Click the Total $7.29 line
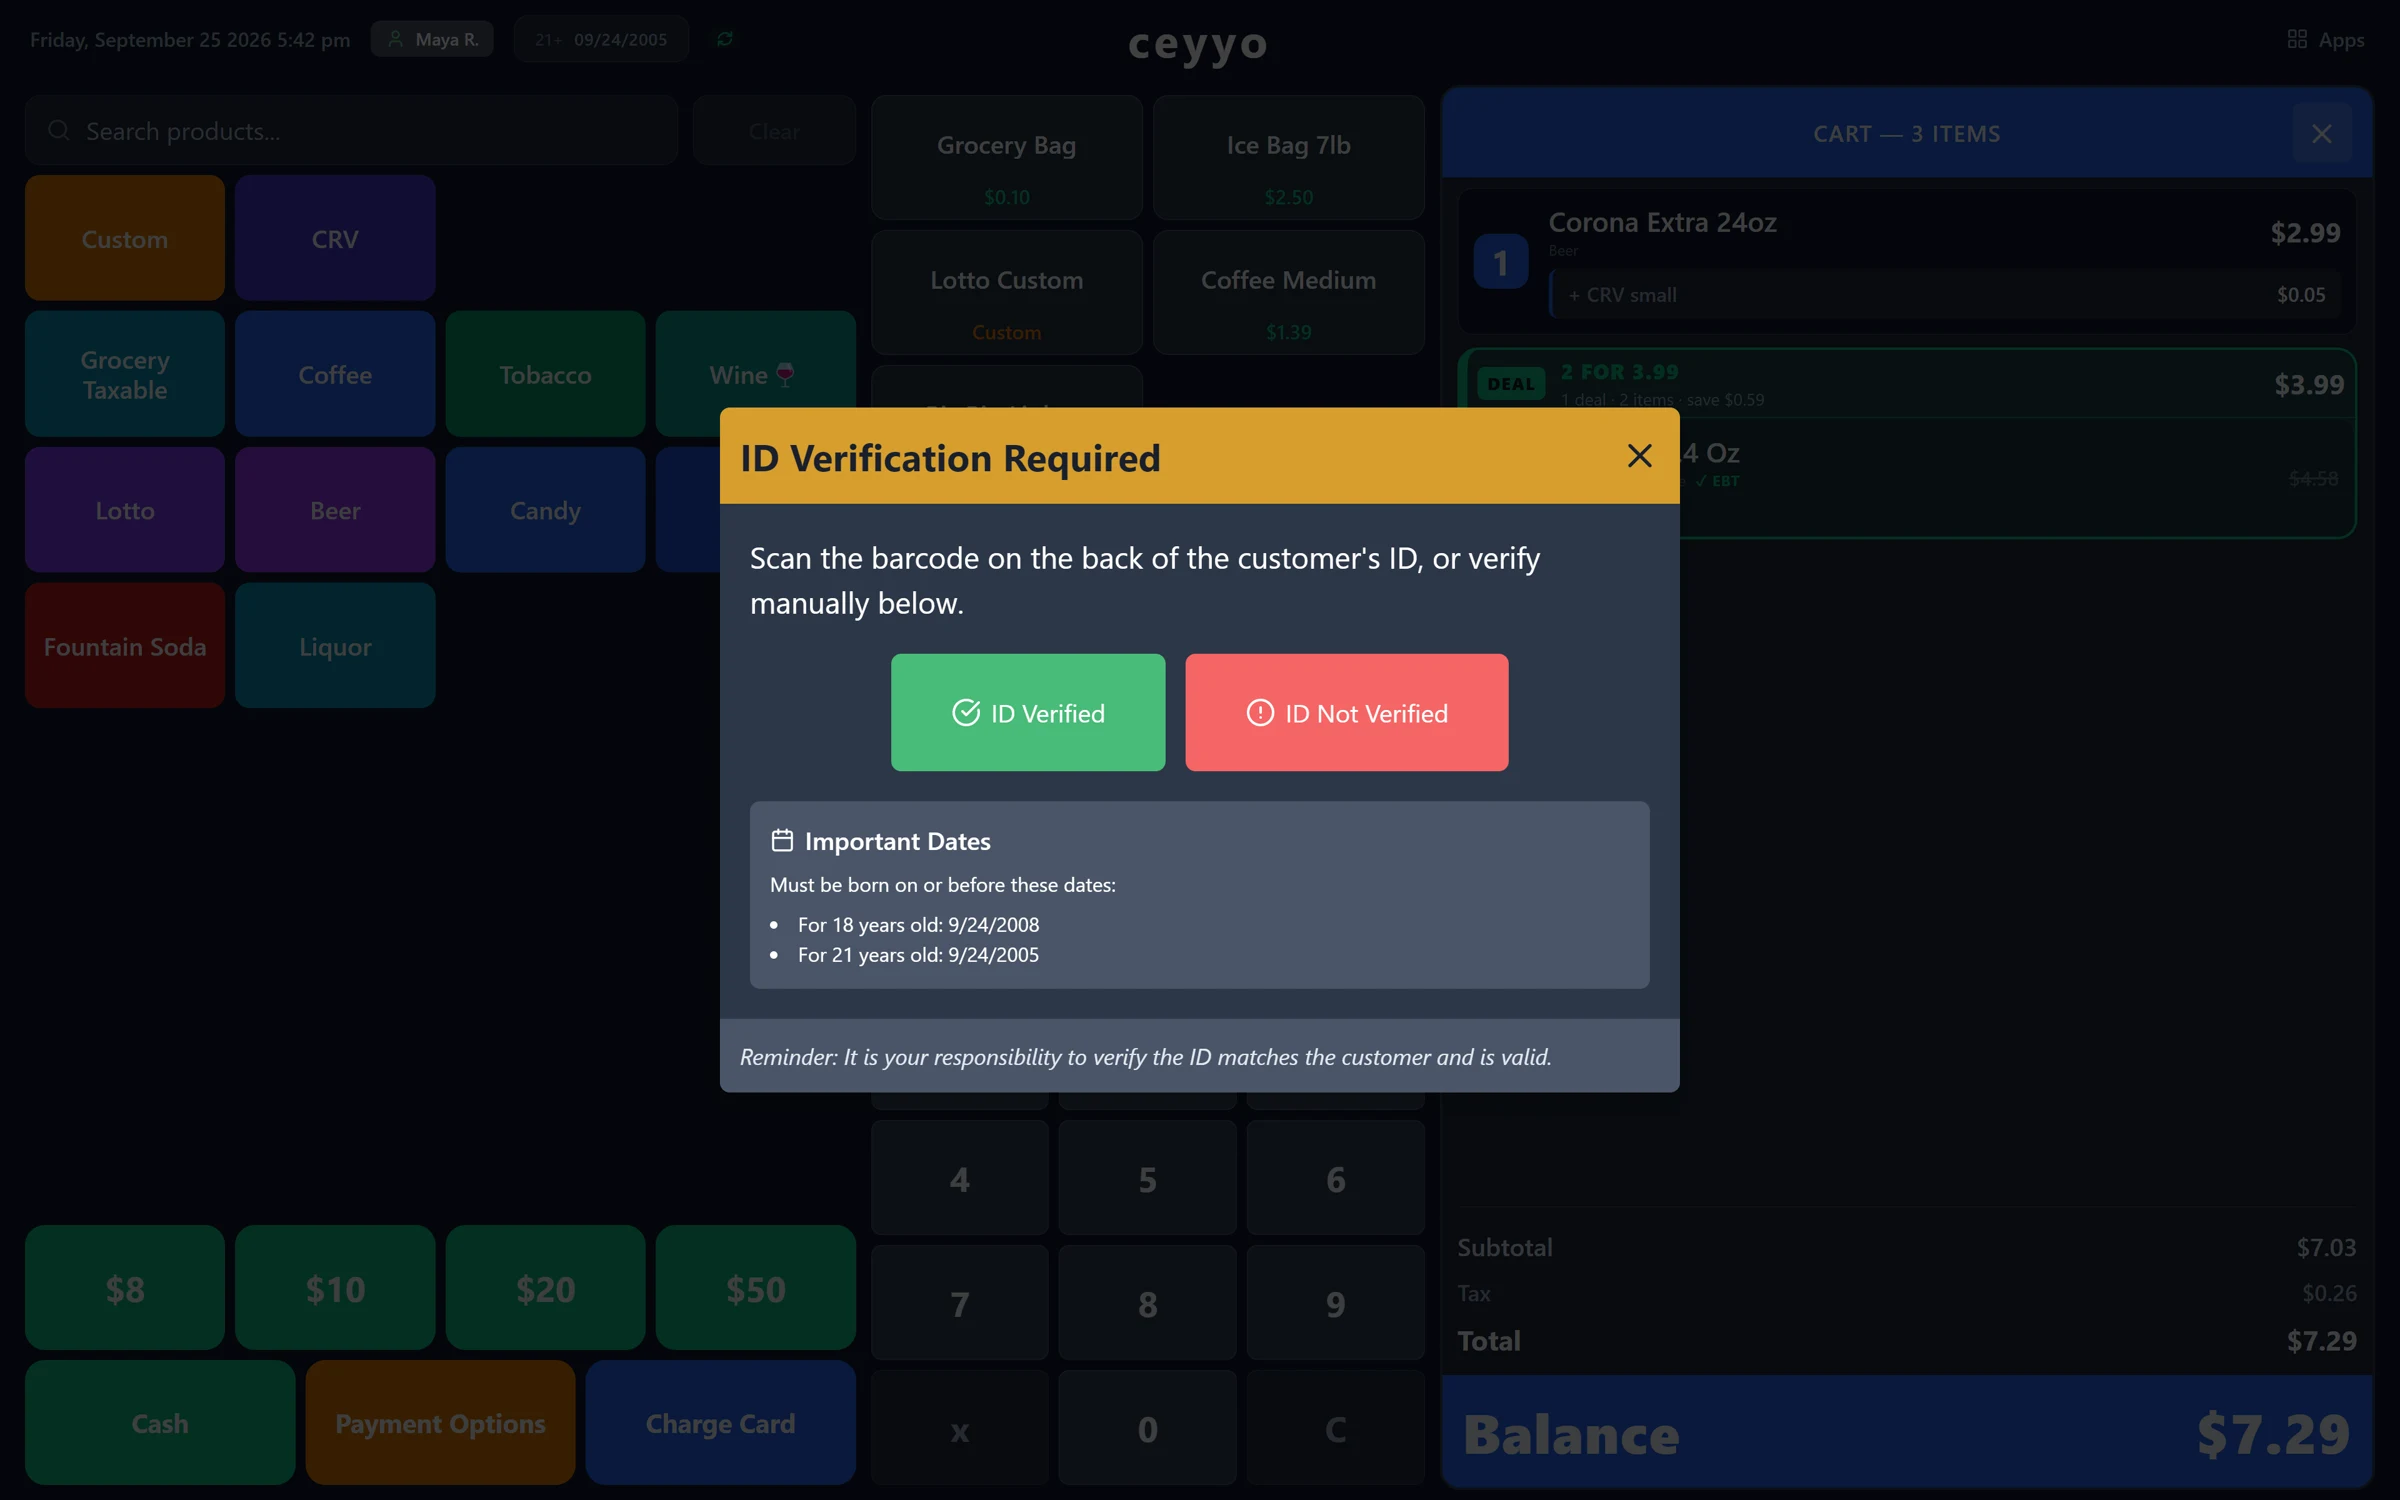 click(1906, 1340)
